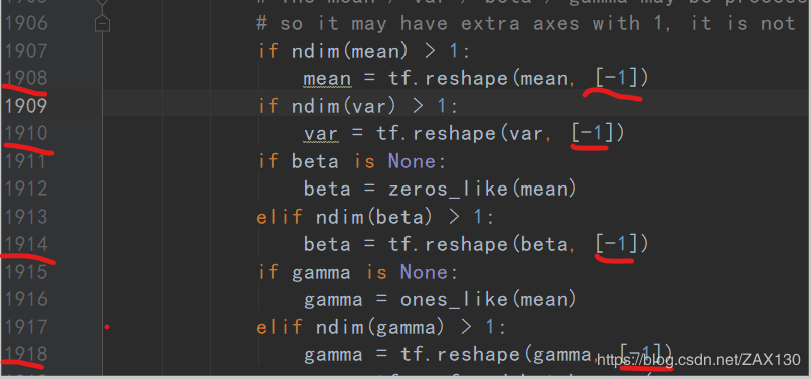The width and height of the screenshot is (811, 379).
Task: Click the underlined mean variable assignment
Action: [x=327, y=79]
